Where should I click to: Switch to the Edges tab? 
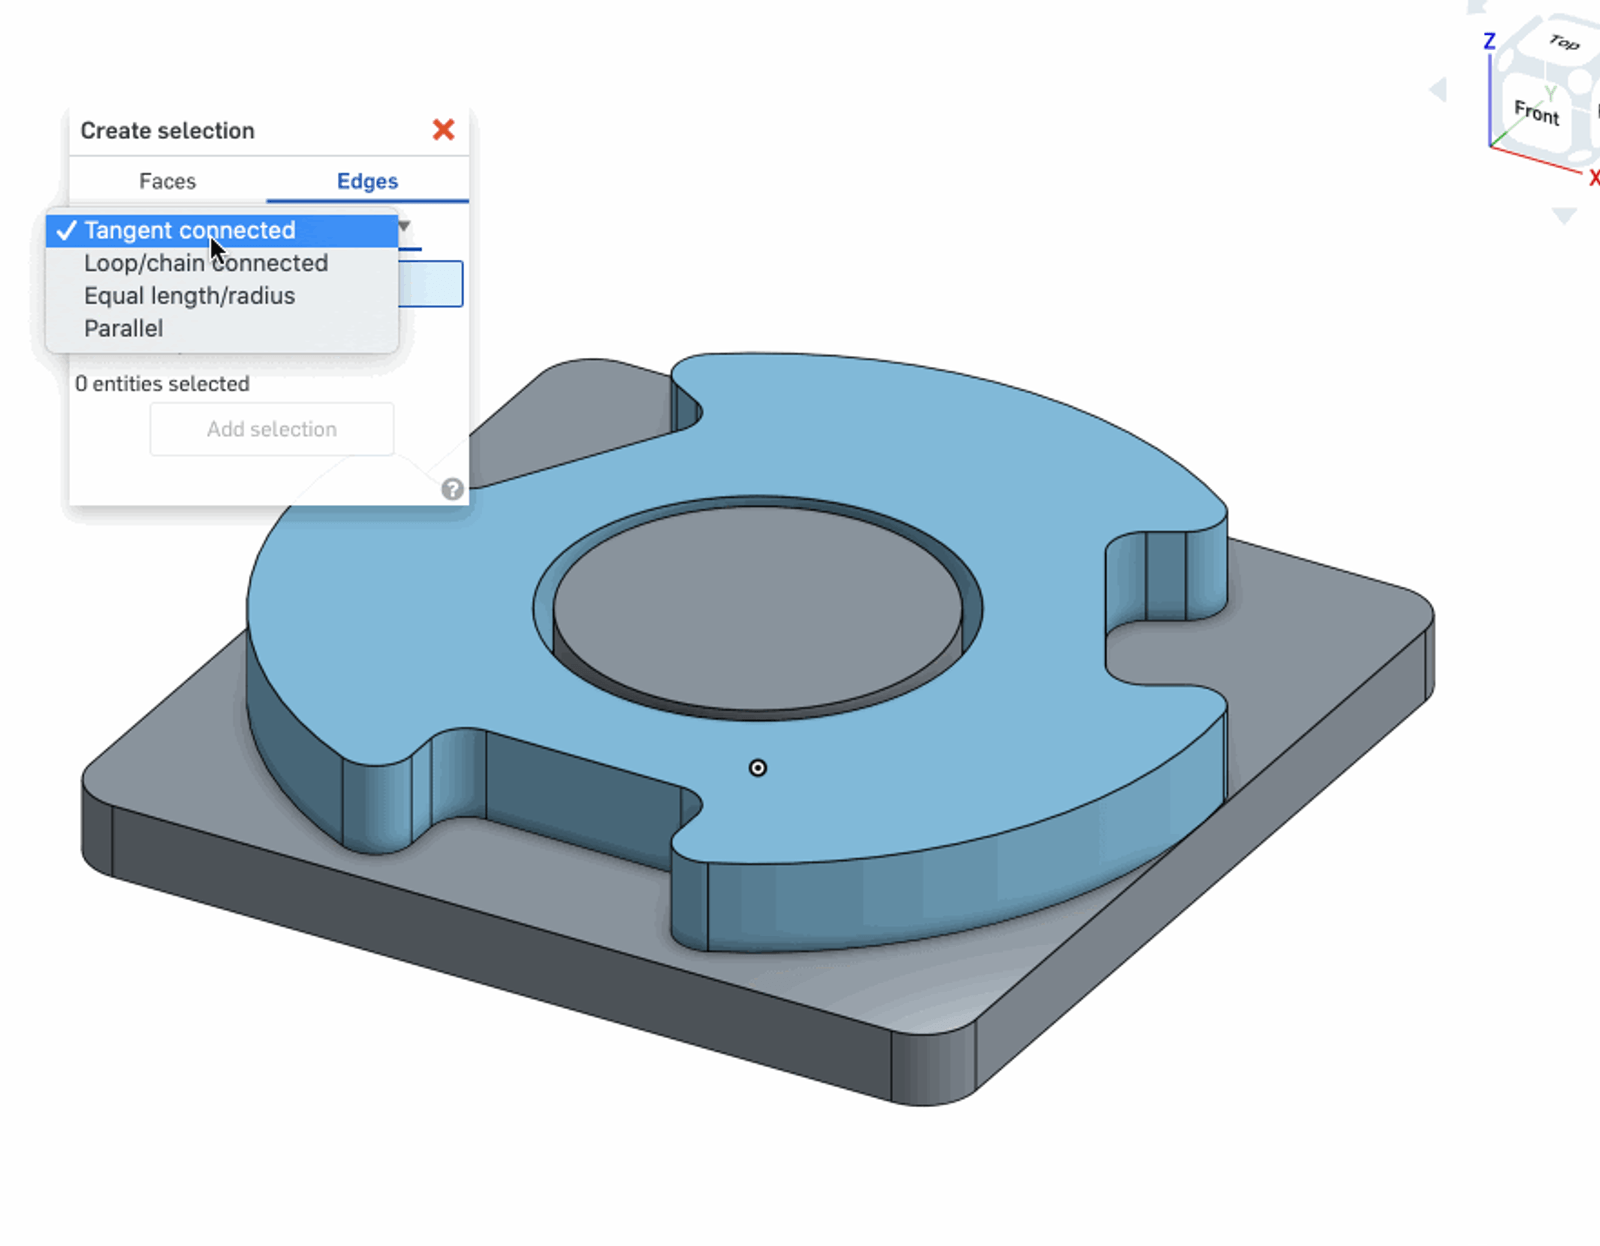[x=367, y=181]
